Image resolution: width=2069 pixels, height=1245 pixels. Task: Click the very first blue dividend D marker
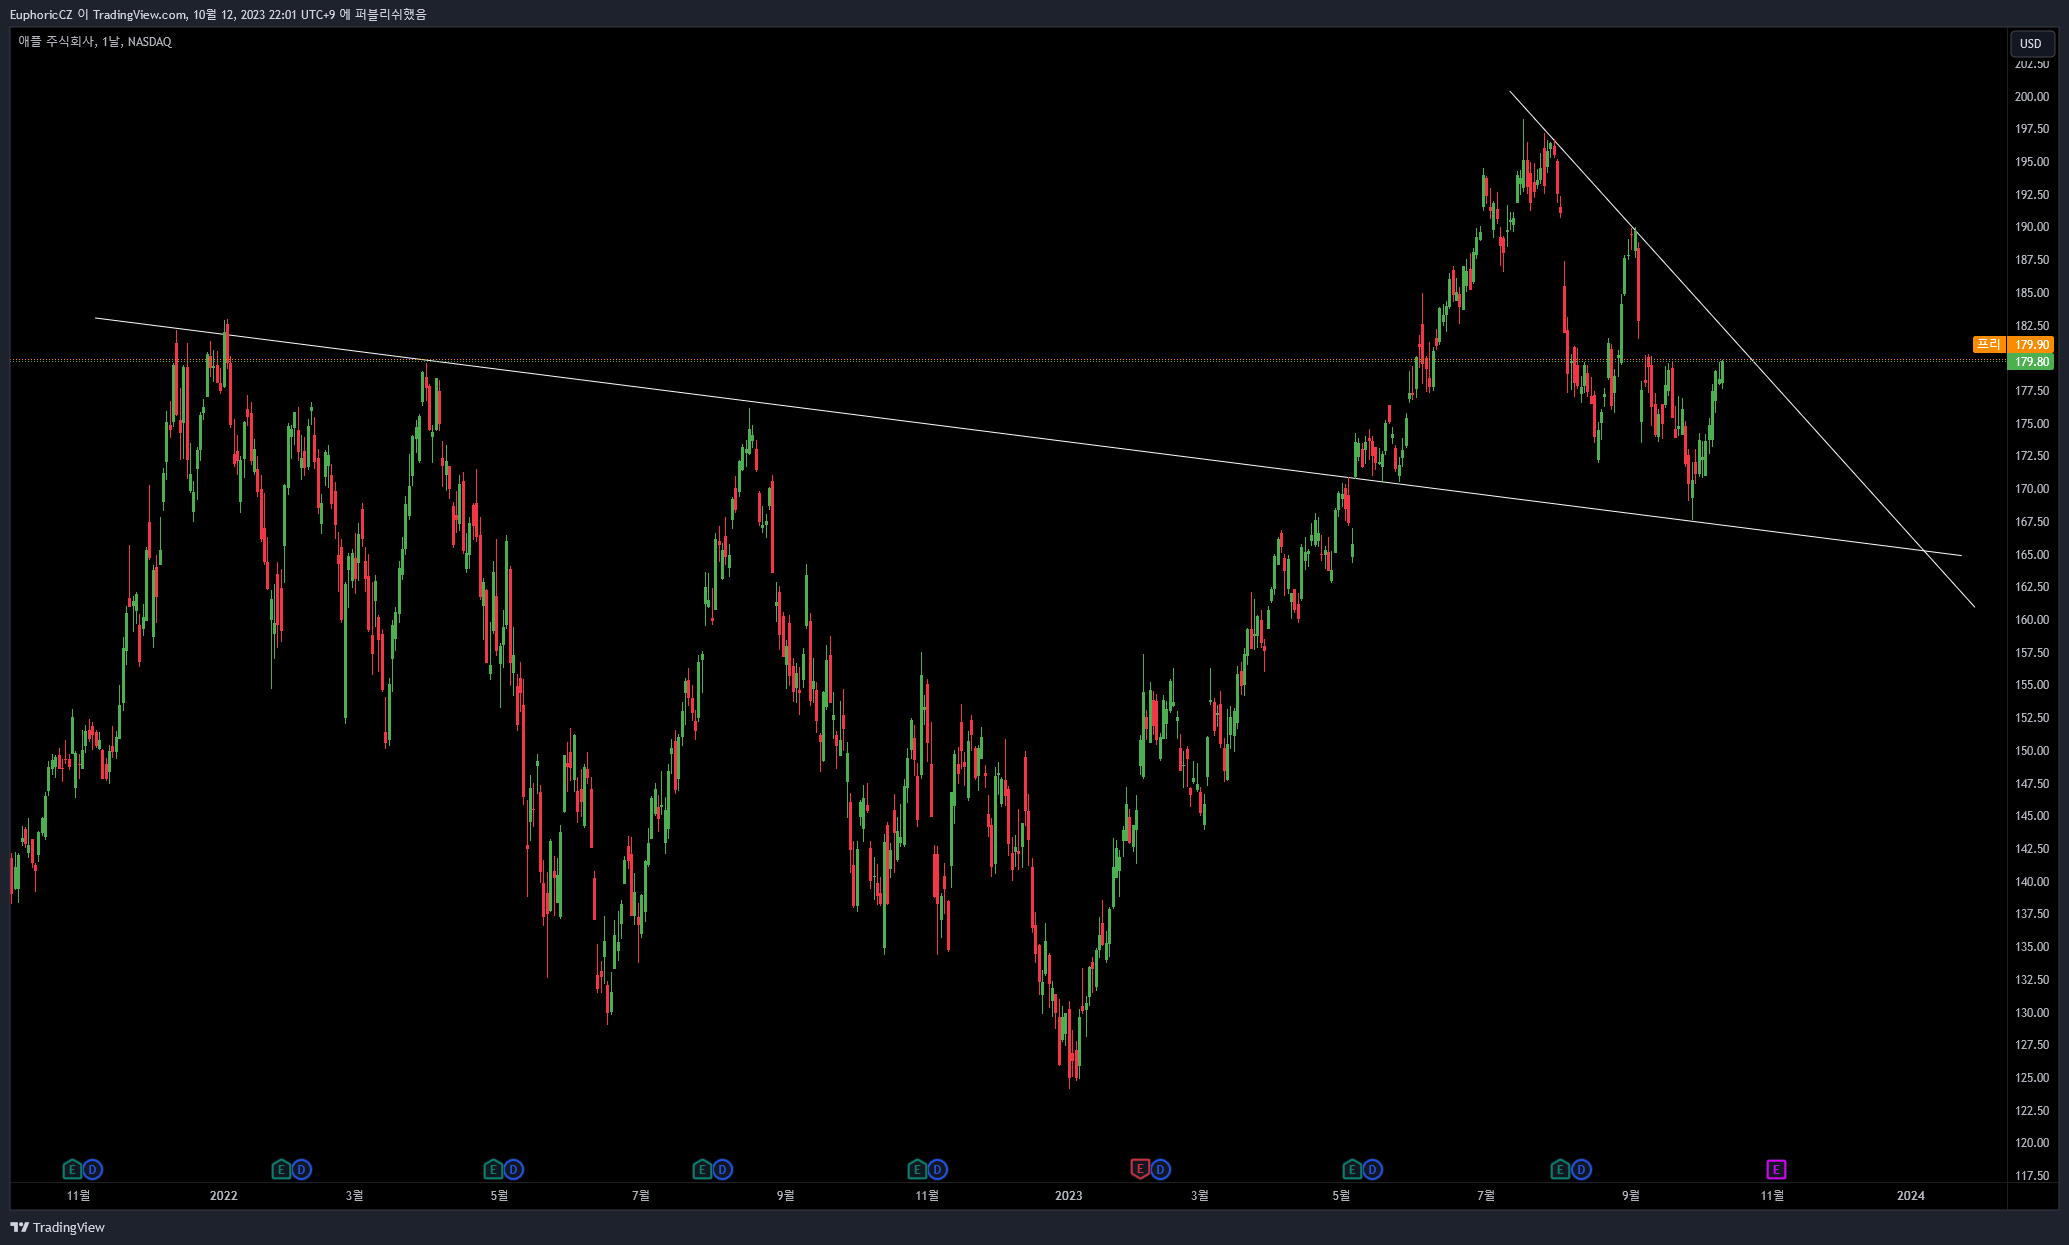click(x=93, y=1169)
